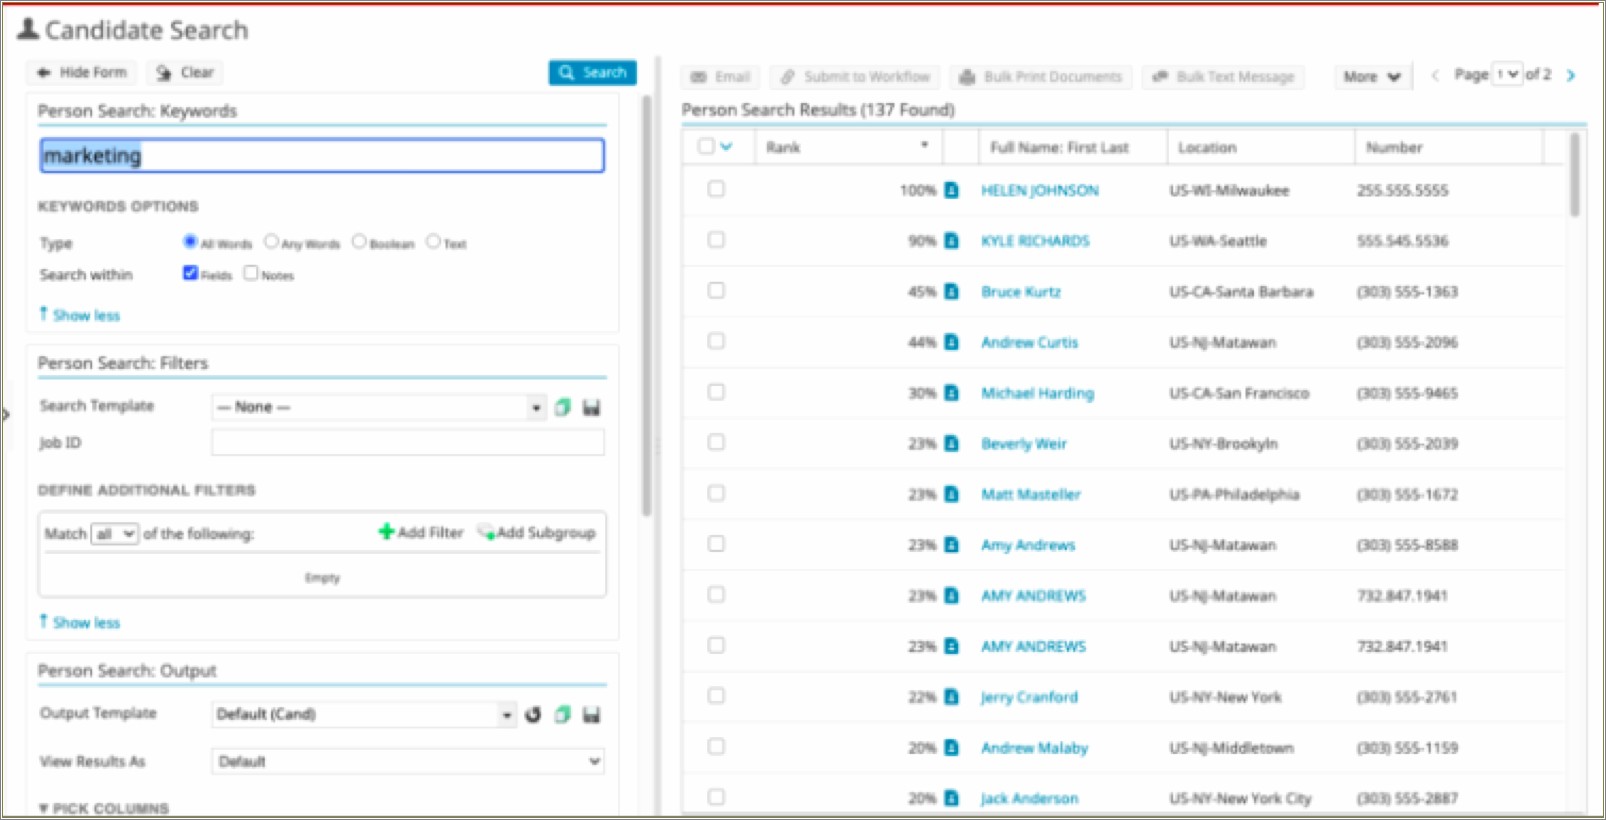
Task: Click the Rank column sort arrow
Action: [x=924, y=146]
